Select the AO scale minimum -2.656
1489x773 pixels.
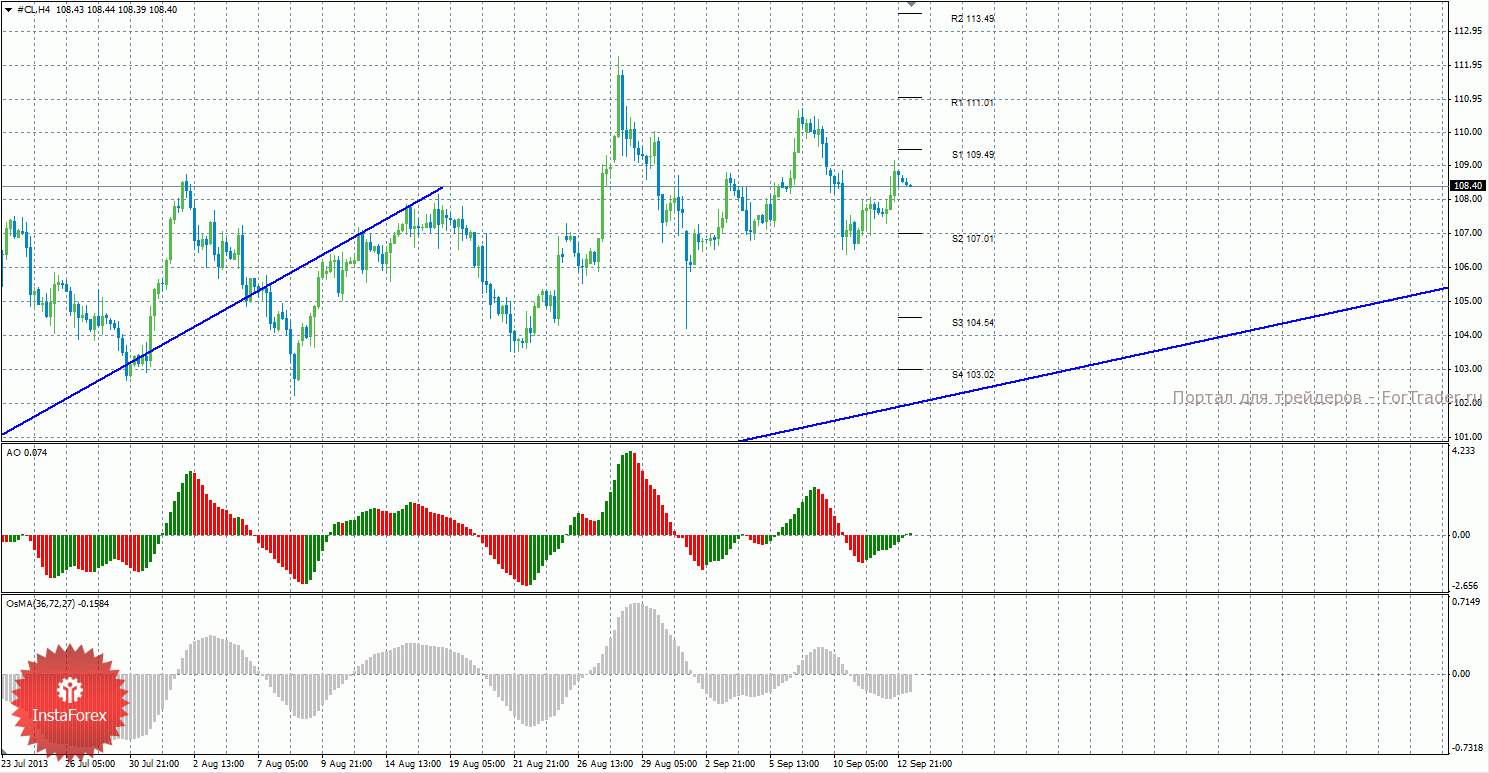(x=1464, y=586)
